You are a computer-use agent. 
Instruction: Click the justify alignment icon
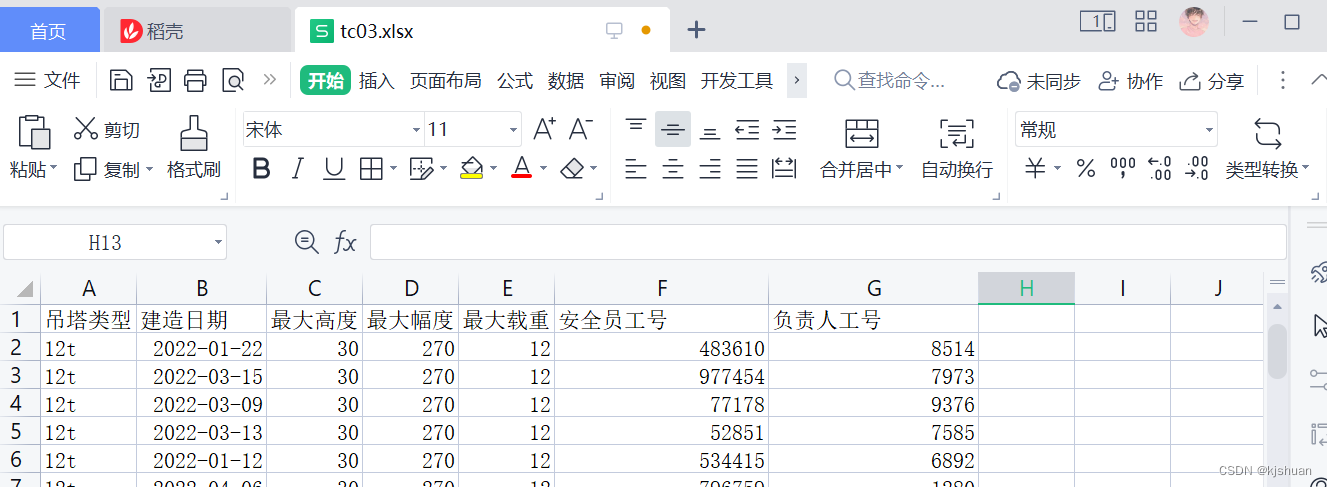coord(747,168)
